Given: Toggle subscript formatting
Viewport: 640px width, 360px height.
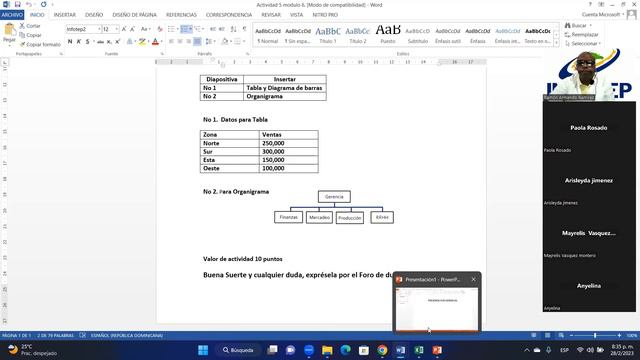Looking at the screenshot, I should point(109,42).
